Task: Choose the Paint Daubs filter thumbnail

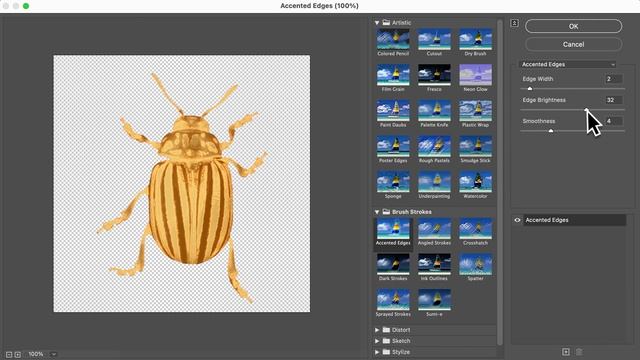Action: tap(393, 111)
